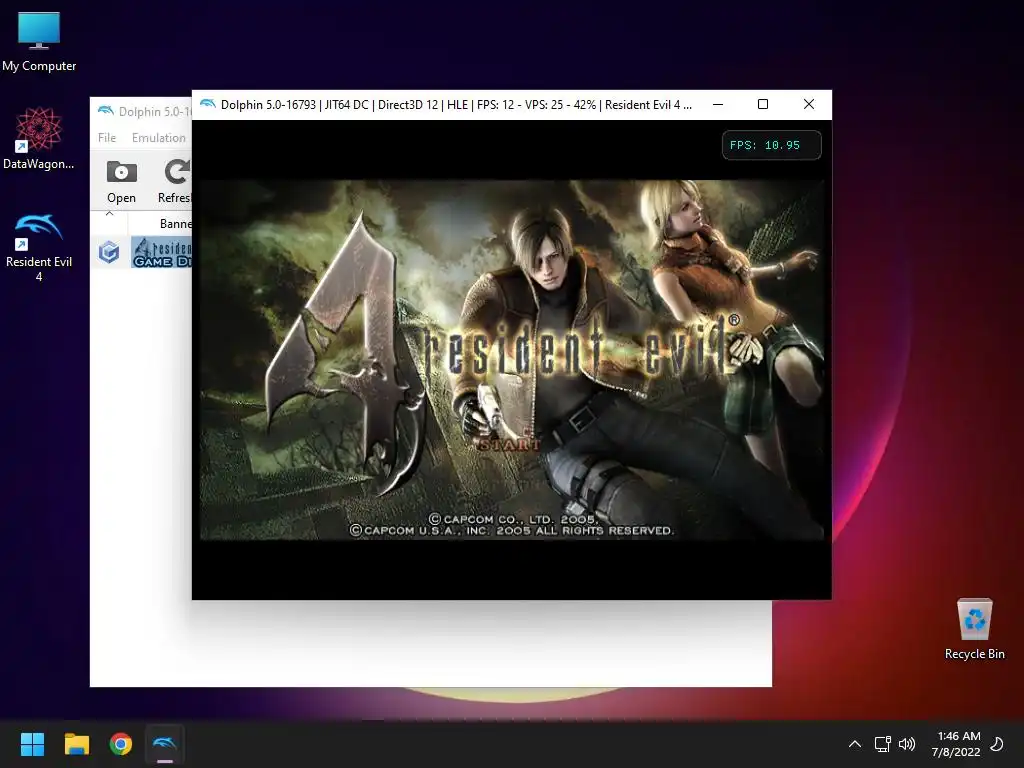Click START on the game title screen
Screen dimensions: 1024x768
(x=509, y=445)
